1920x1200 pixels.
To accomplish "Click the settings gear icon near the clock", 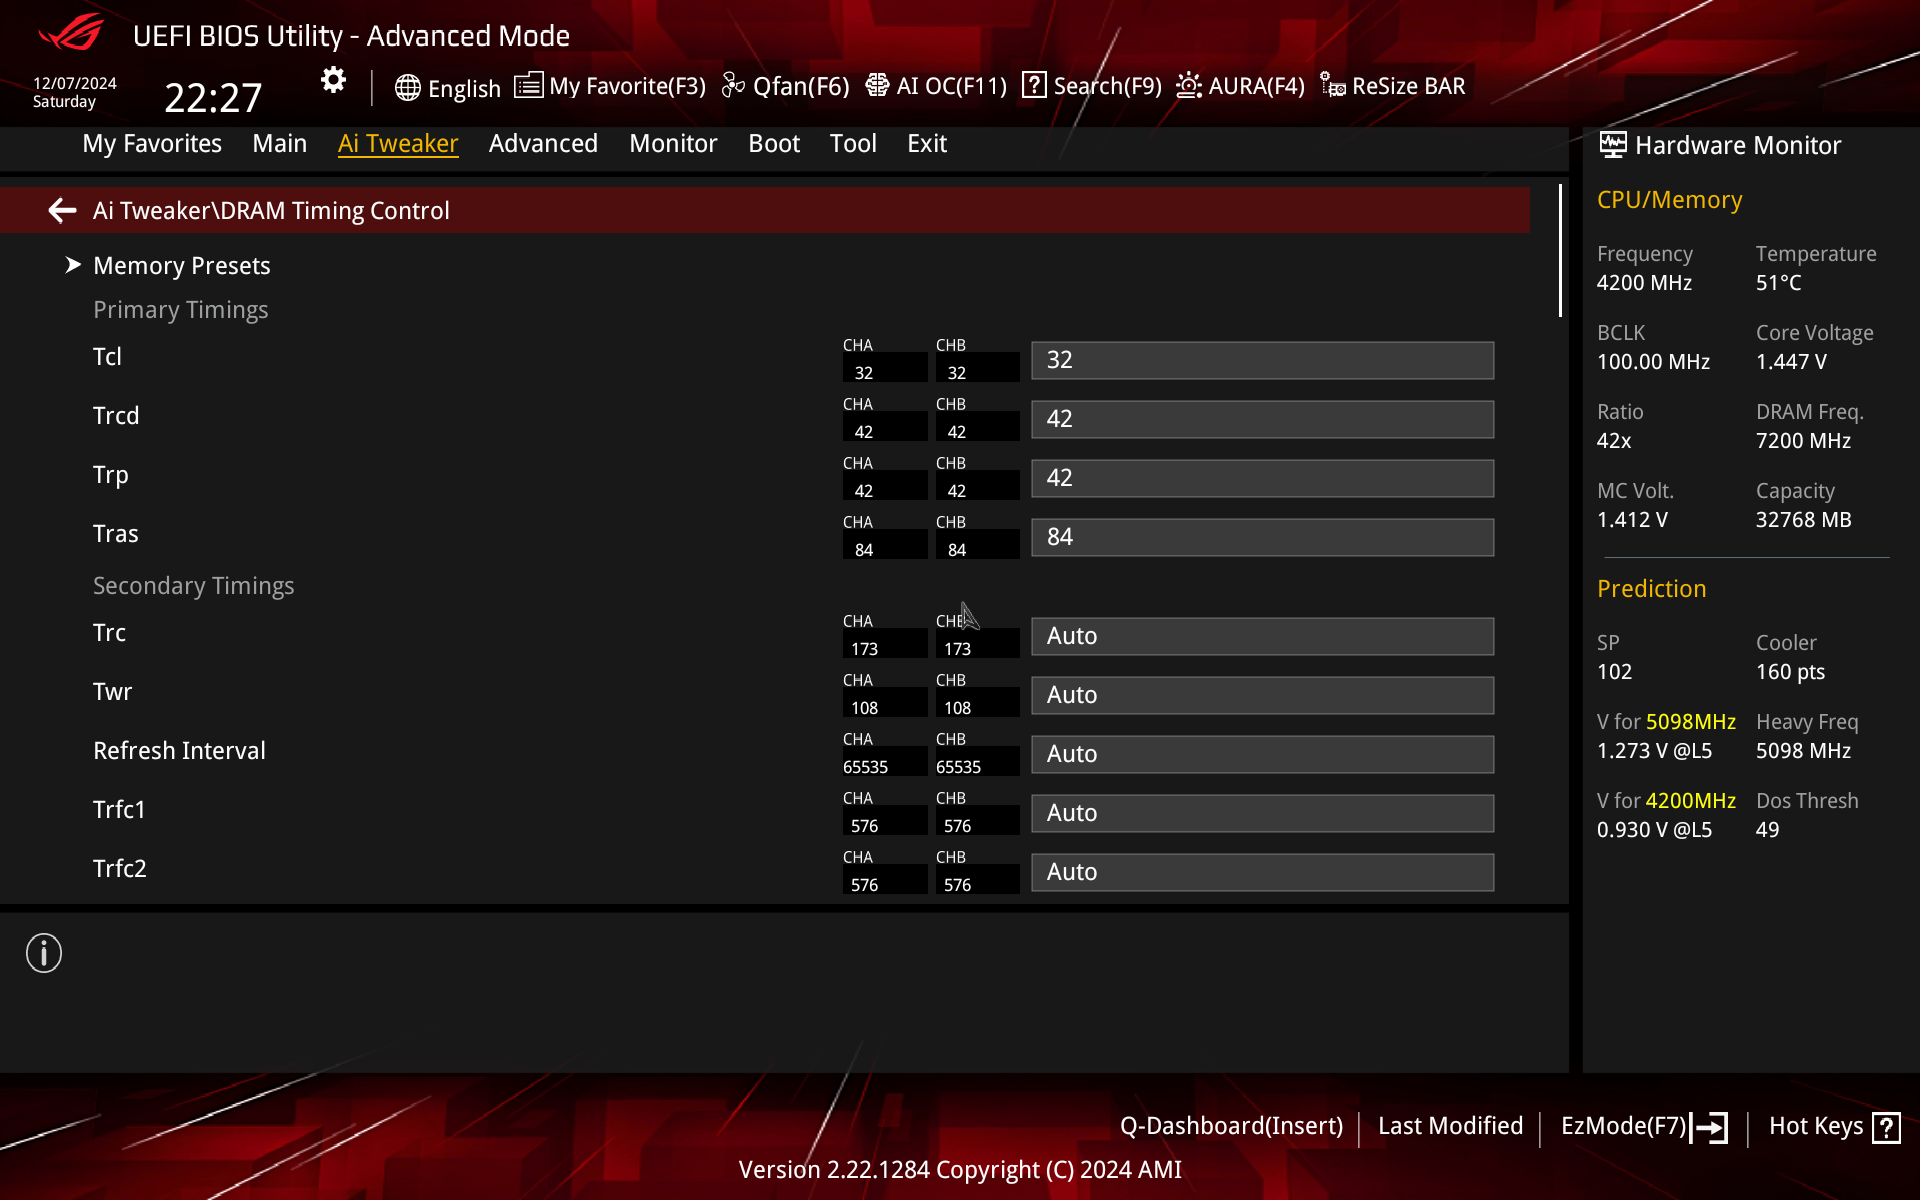I will coord(333,80).
